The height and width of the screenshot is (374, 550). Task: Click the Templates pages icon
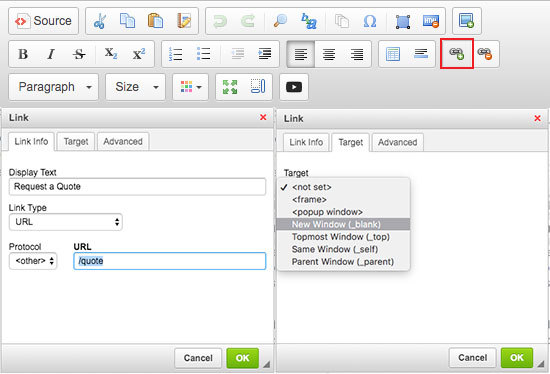[341, 21]
